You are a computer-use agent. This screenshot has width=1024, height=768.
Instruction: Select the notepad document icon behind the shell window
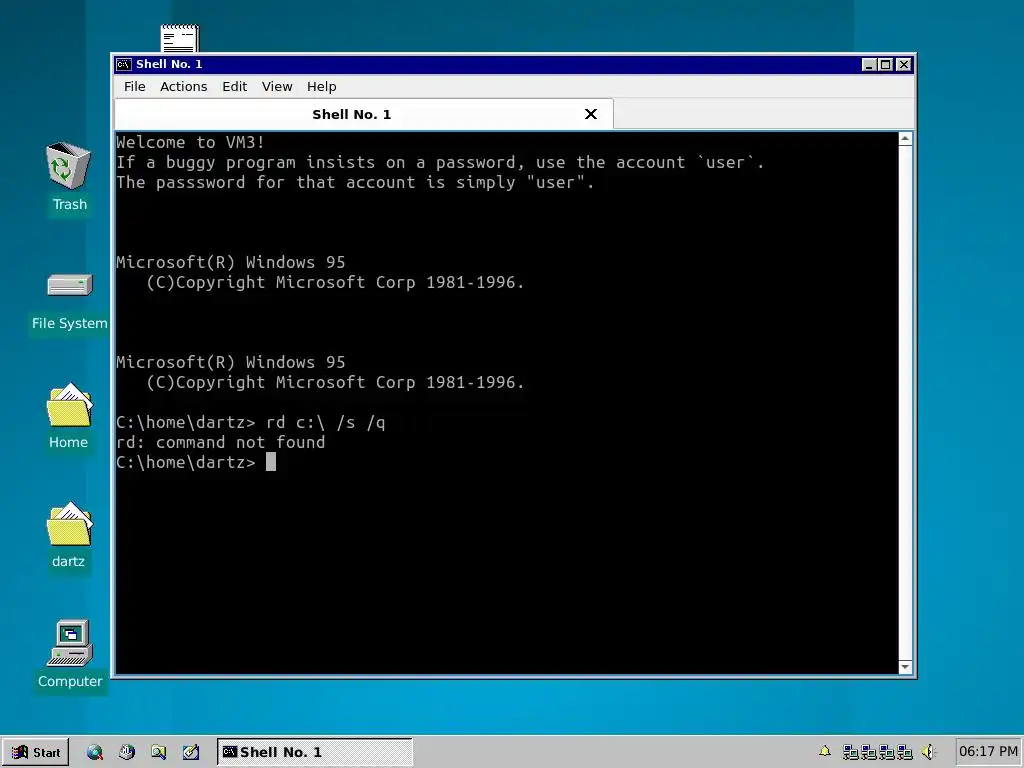click(180, 38)
